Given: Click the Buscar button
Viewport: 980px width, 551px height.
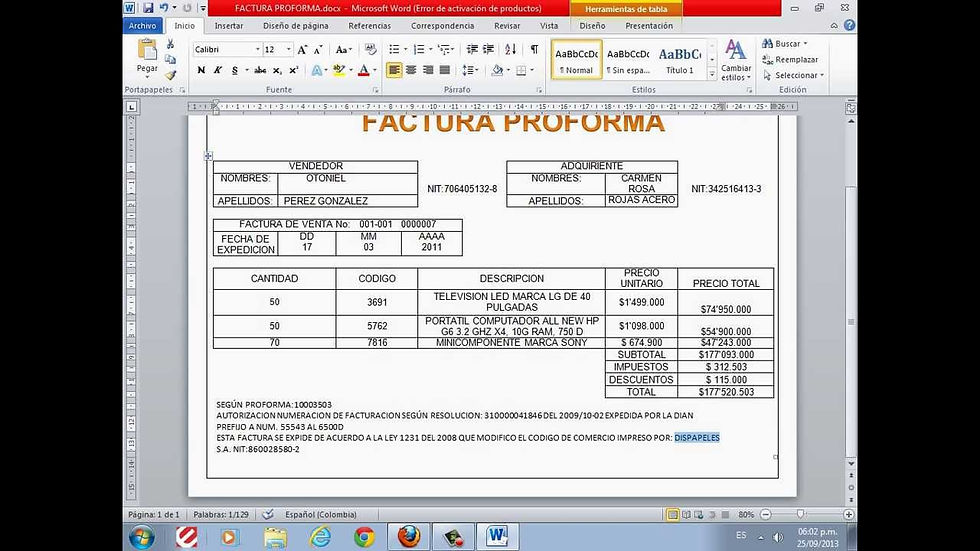Looking at the screenshot, I should [785, 44].
